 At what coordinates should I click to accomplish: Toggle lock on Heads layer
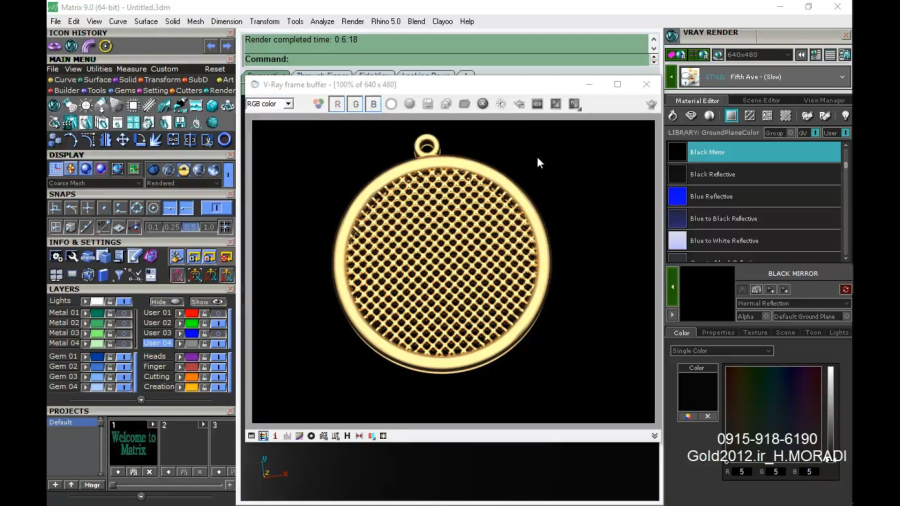point(205,356)
